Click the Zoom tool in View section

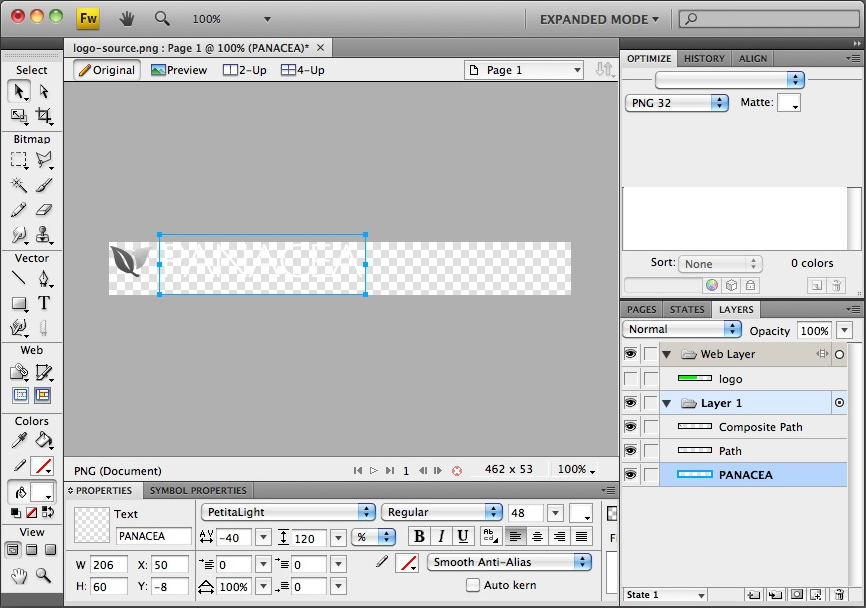point(44,575)
